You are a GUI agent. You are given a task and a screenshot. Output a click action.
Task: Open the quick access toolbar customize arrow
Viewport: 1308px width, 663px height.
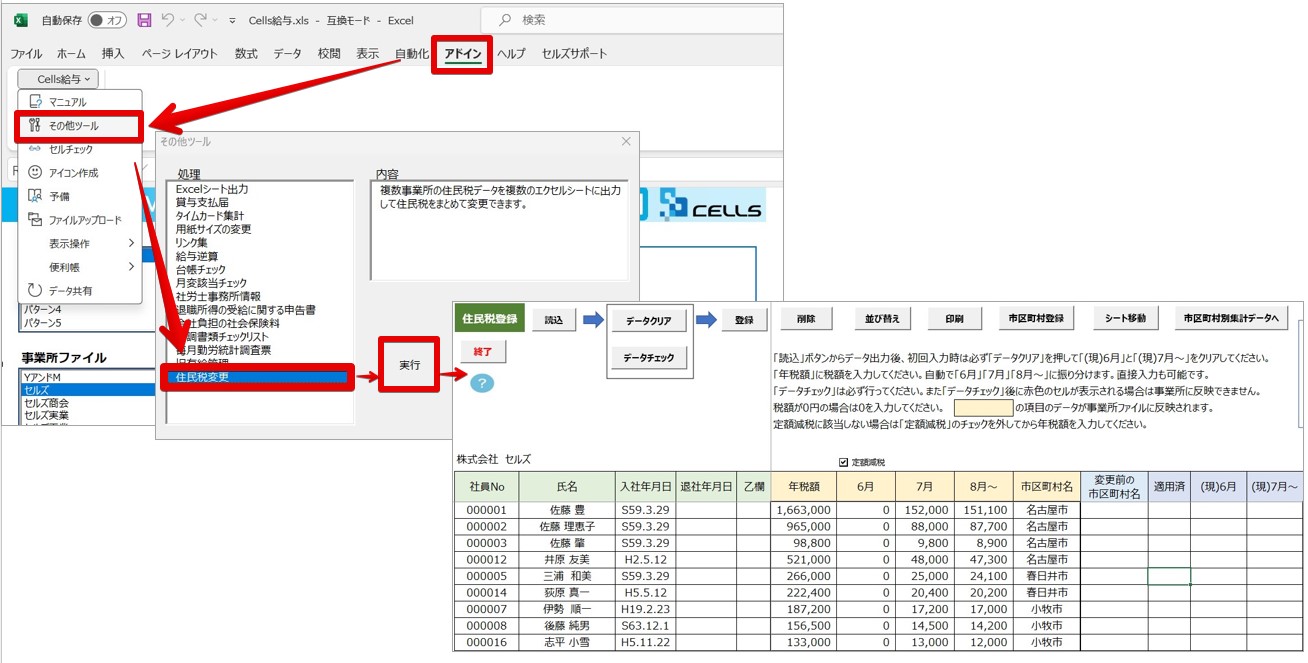click(x=232, y=20)
